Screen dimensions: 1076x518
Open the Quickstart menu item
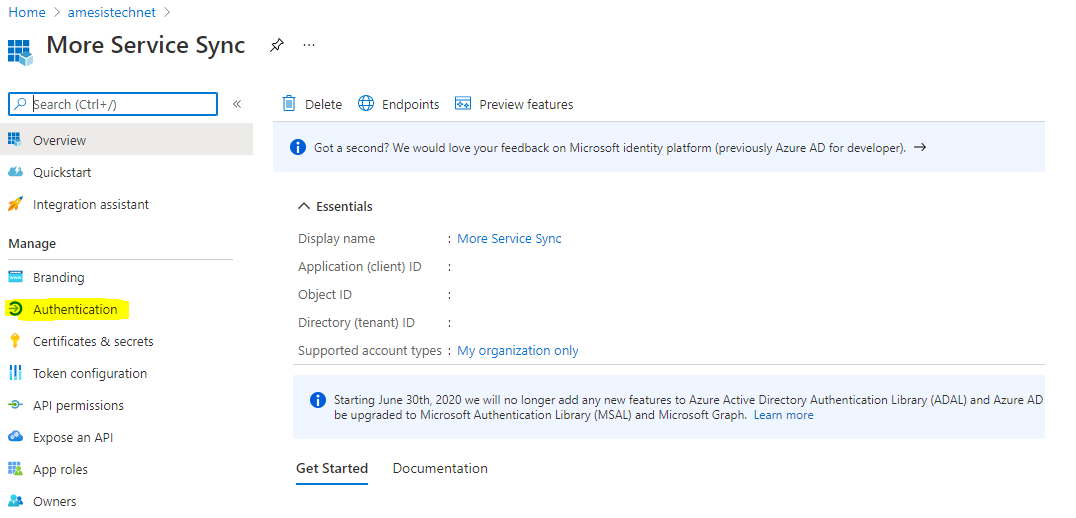tap(126, 172)
